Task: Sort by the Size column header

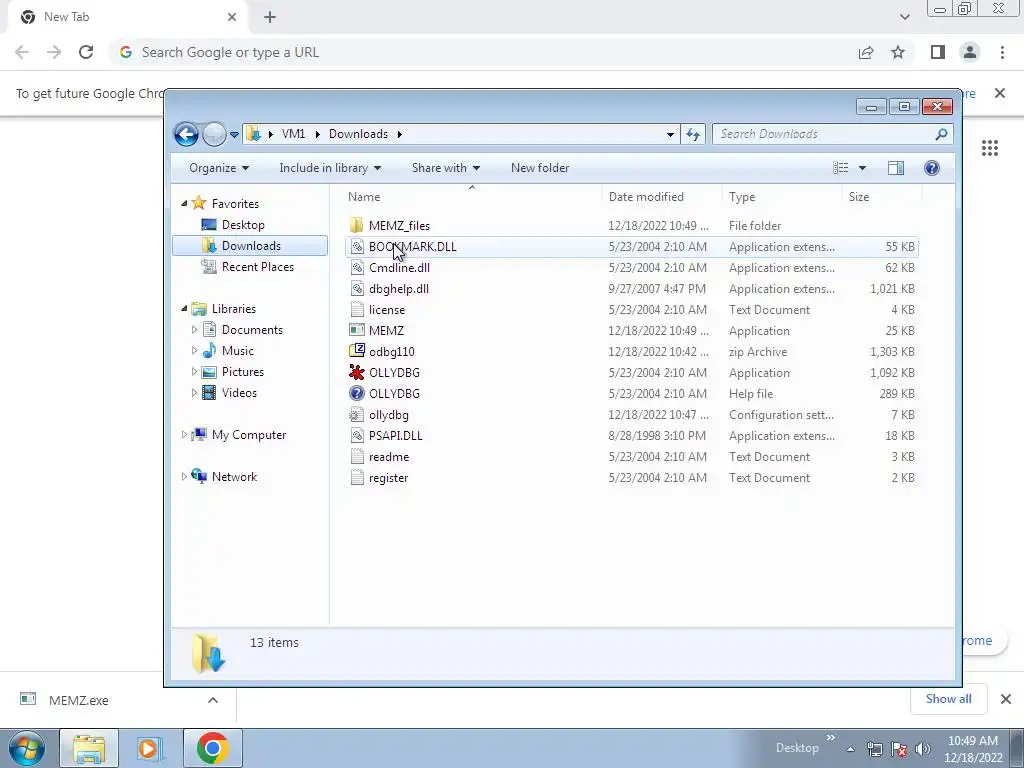Action: pos(859,197)
